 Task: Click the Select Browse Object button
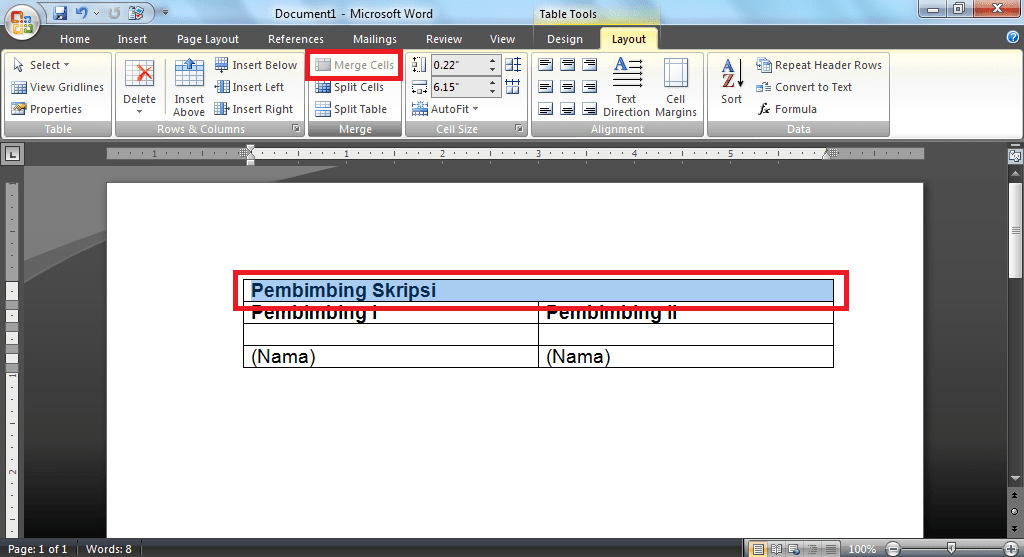(1015, 511)
